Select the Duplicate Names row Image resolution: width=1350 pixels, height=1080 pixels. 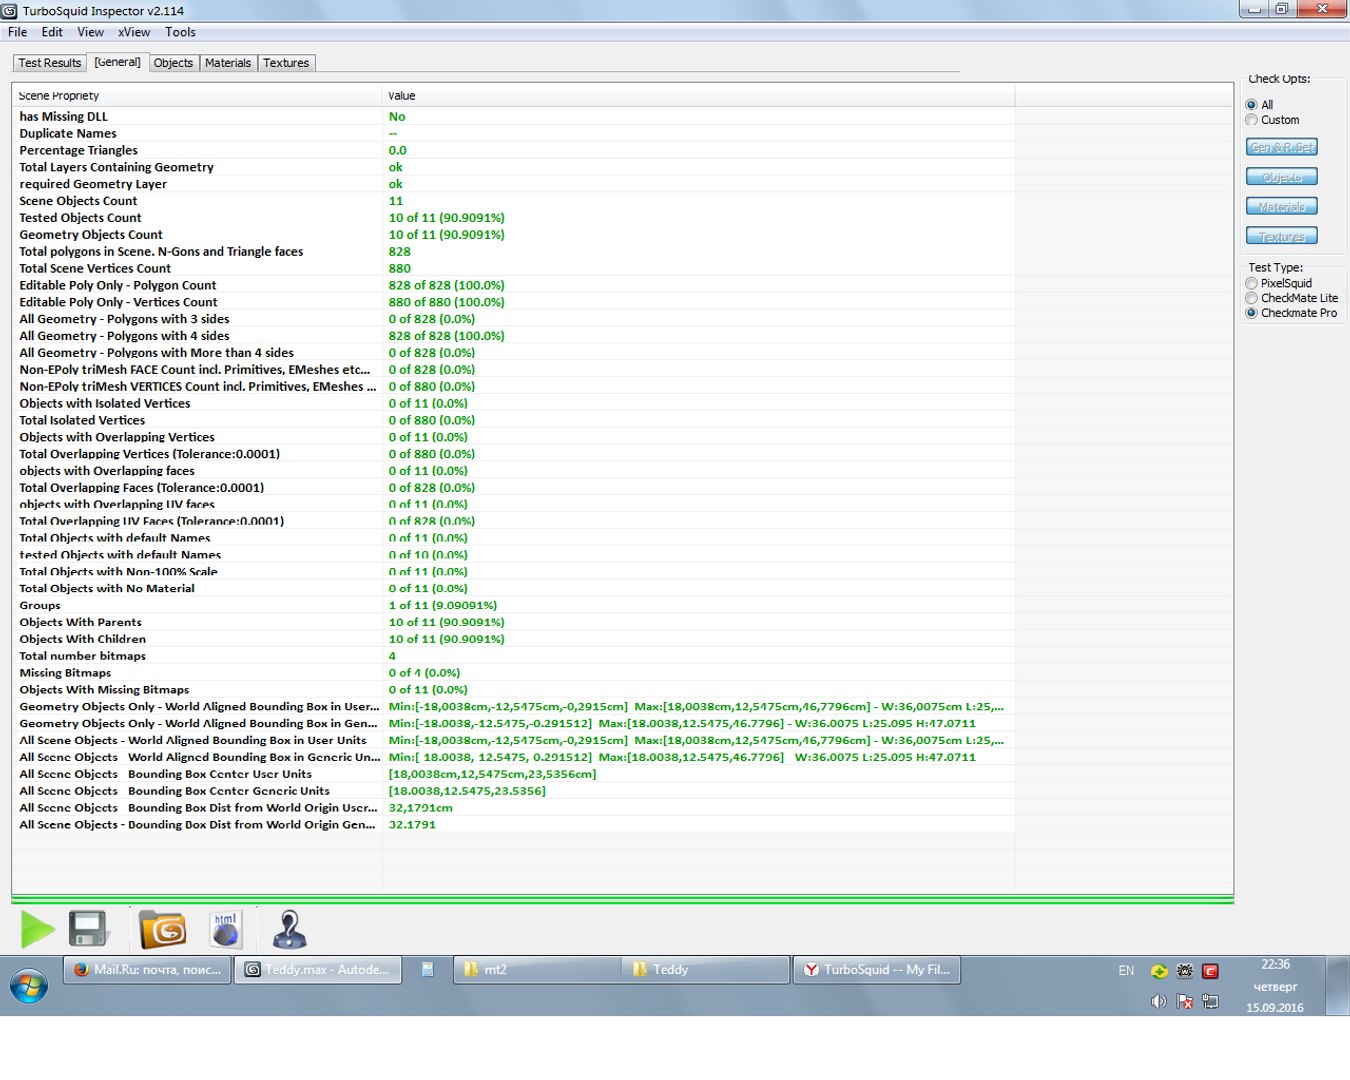click(513, 134)
